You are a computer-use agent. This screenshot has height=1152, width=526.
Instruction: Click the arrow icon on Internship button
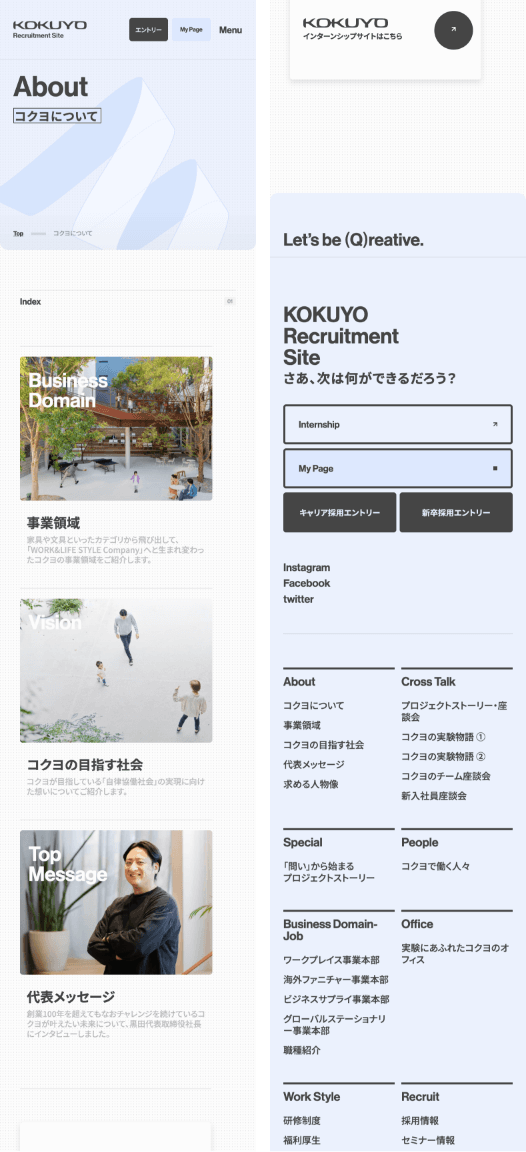(x=495, y=424)
